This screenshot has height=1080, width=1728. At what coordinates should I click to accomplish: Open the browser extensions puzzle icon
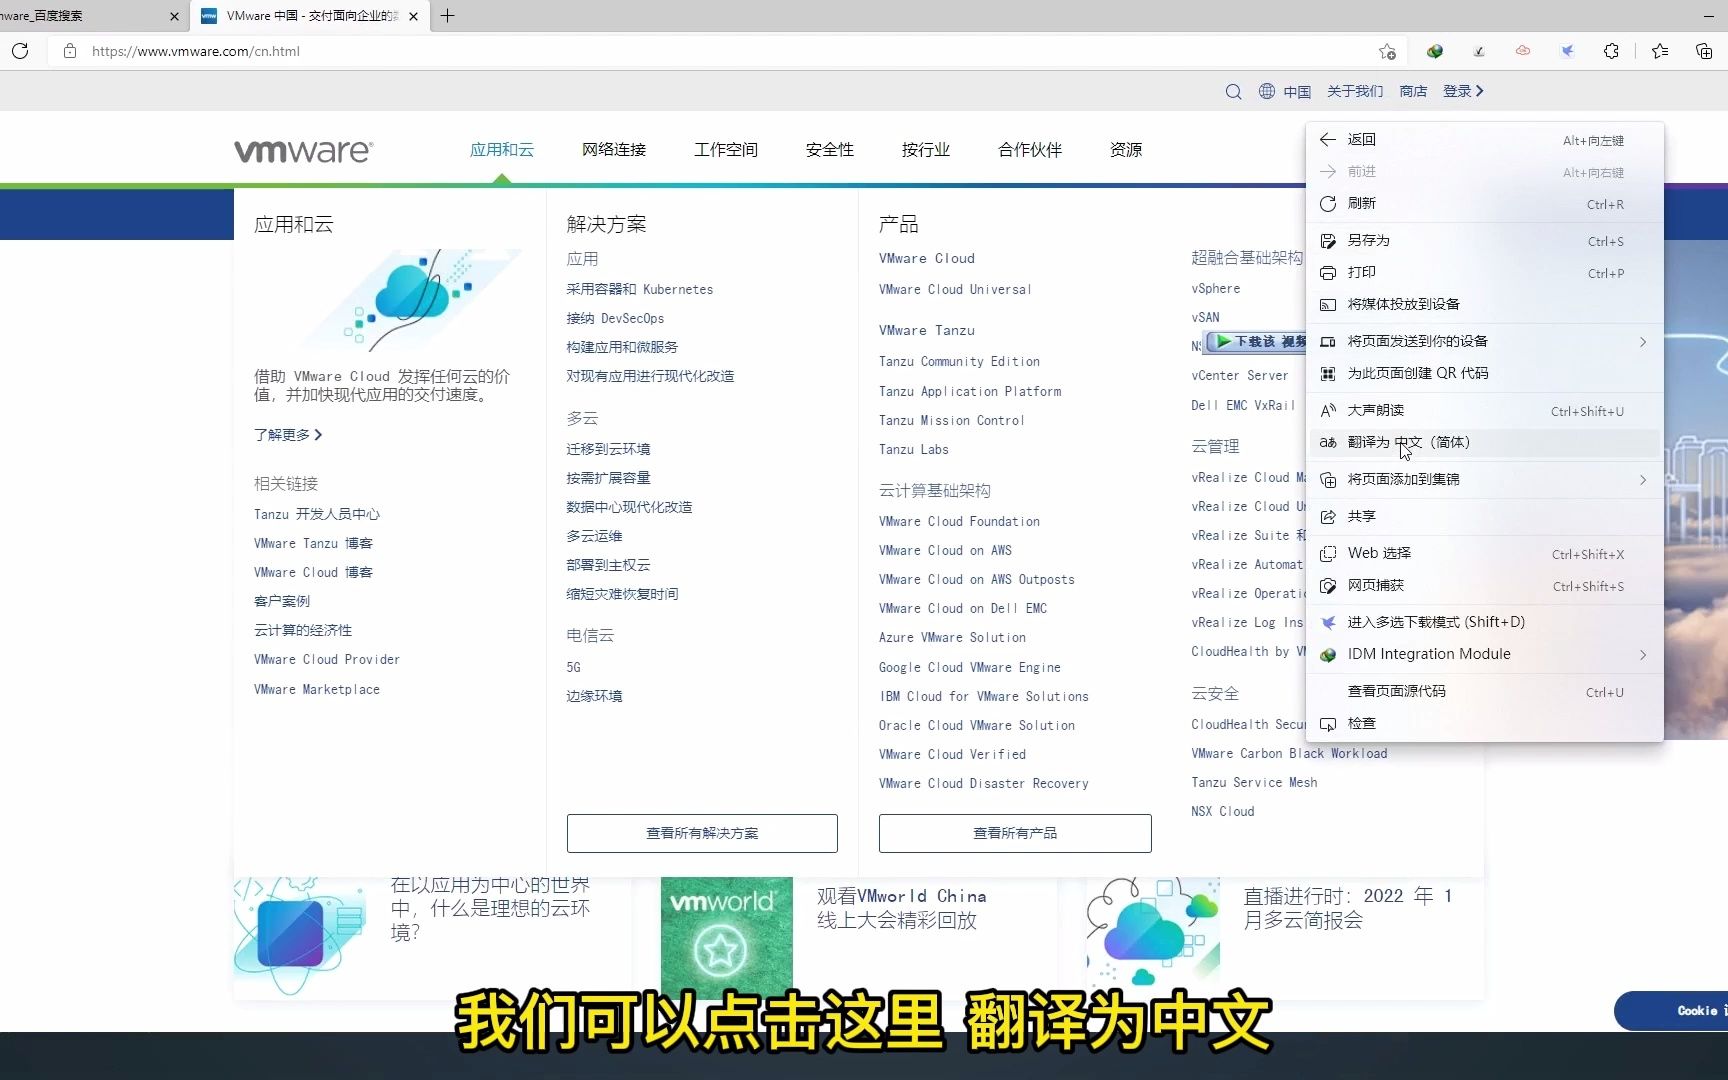pos(1611,51)
